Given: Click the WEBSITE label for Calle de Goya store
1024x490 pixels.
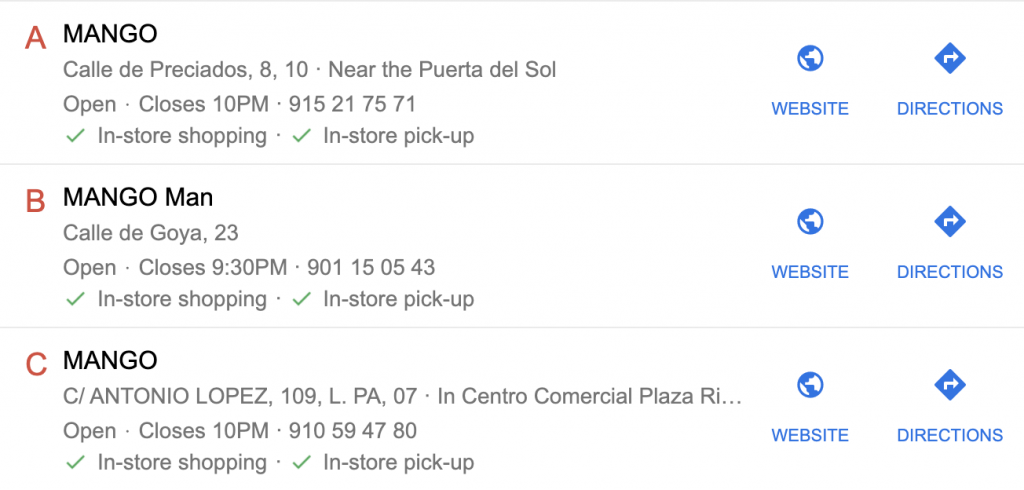Looking at the screenshot, I should (x=810, y=272).
